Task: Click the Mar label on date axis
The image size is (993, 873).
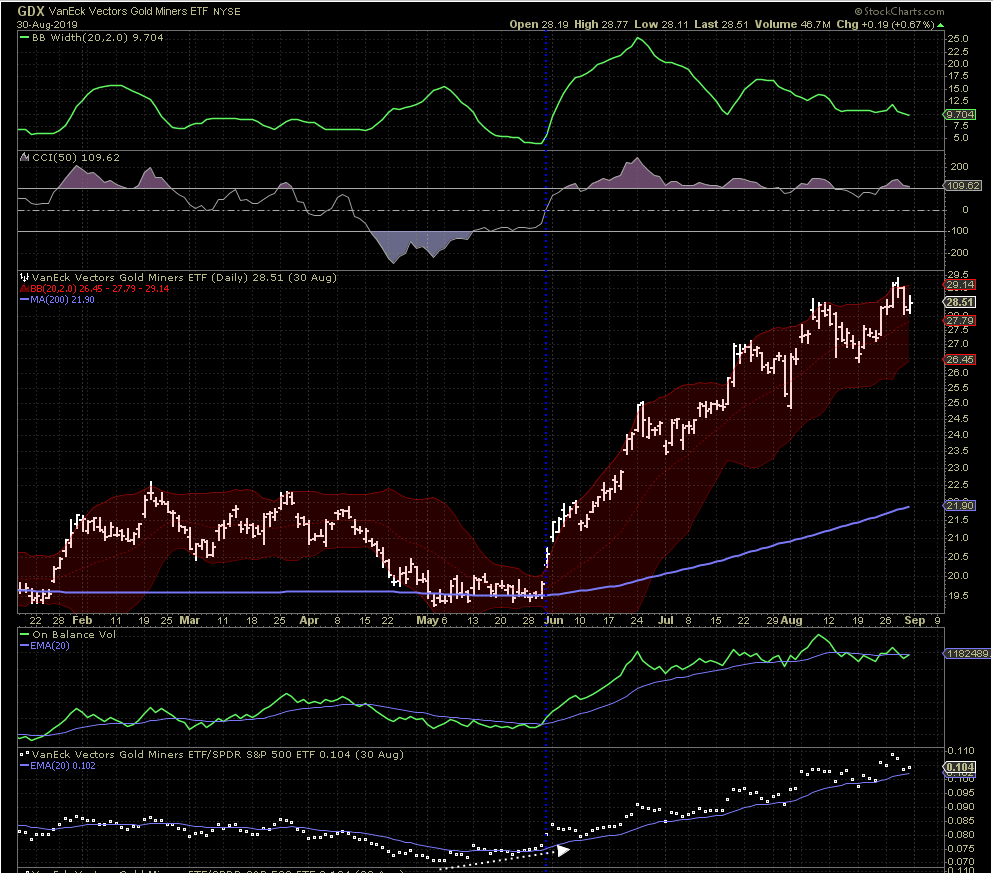Action: [189, 620]
